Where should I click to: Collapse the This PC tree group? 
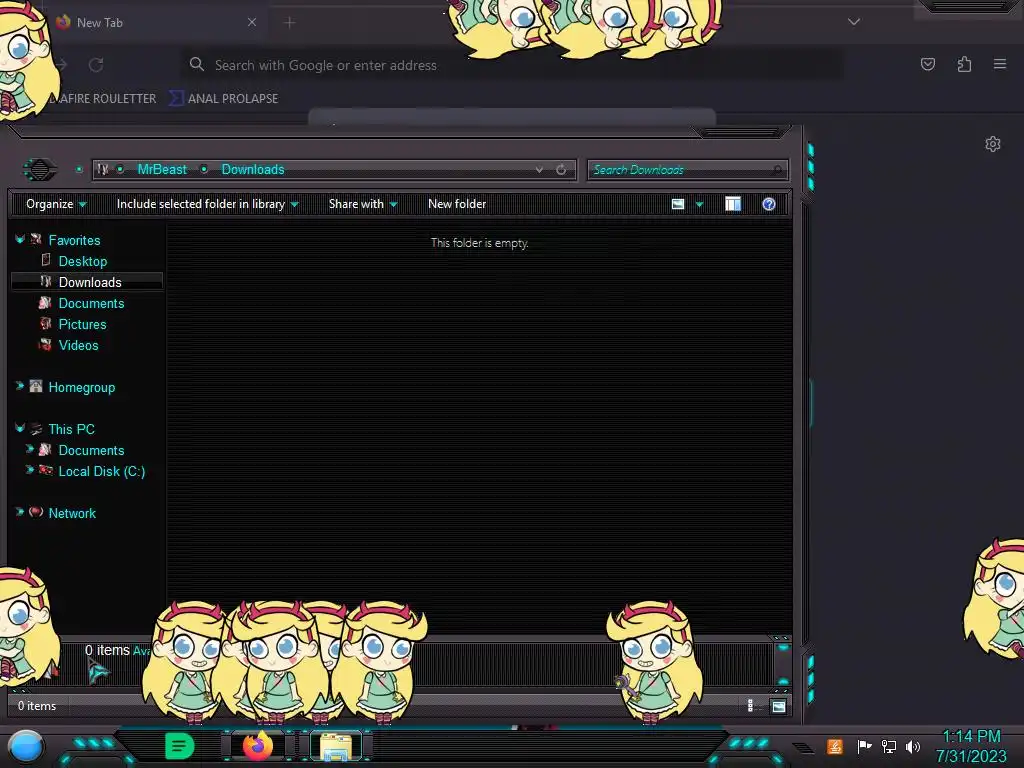20,428
